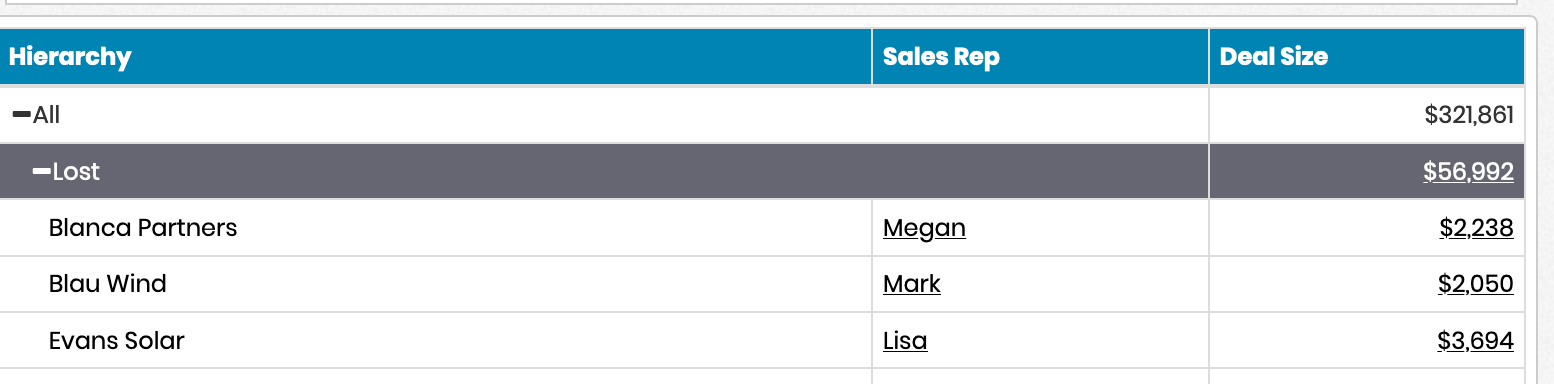Screen dimensions: 1554x384
Task: Sort by the Hierarchy column header
Action: pos(70,56)
